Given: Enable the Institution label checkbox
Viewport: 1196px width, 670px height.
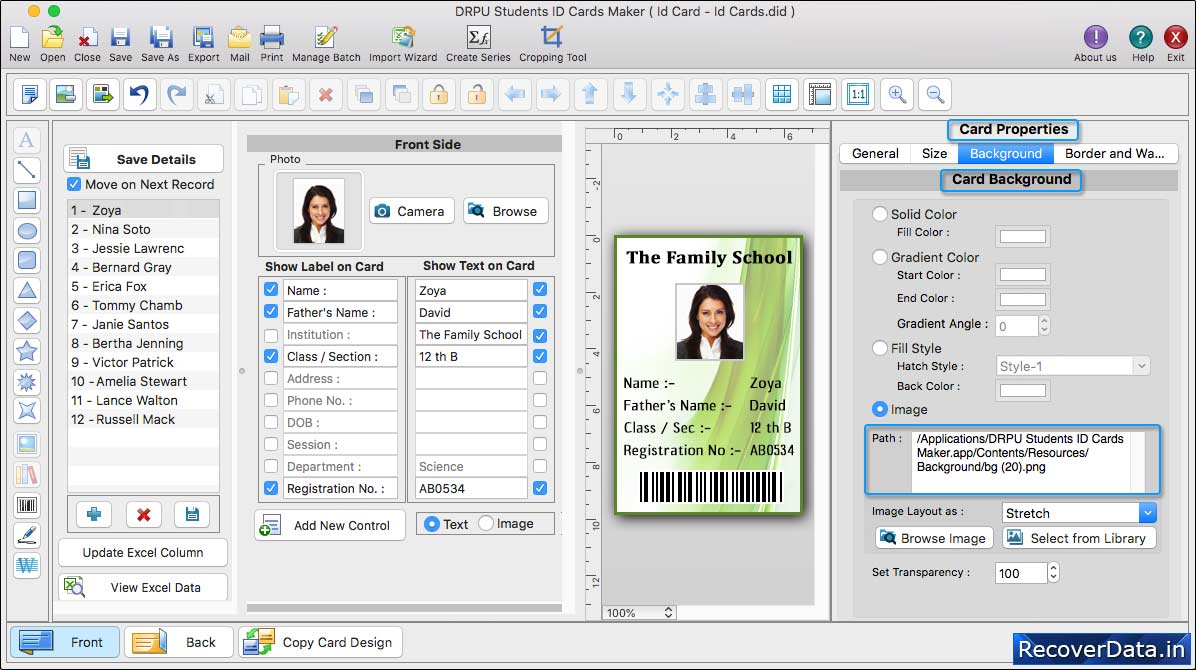Looking at the screenshot, I should pyautogui.click(x=271, y=335).
